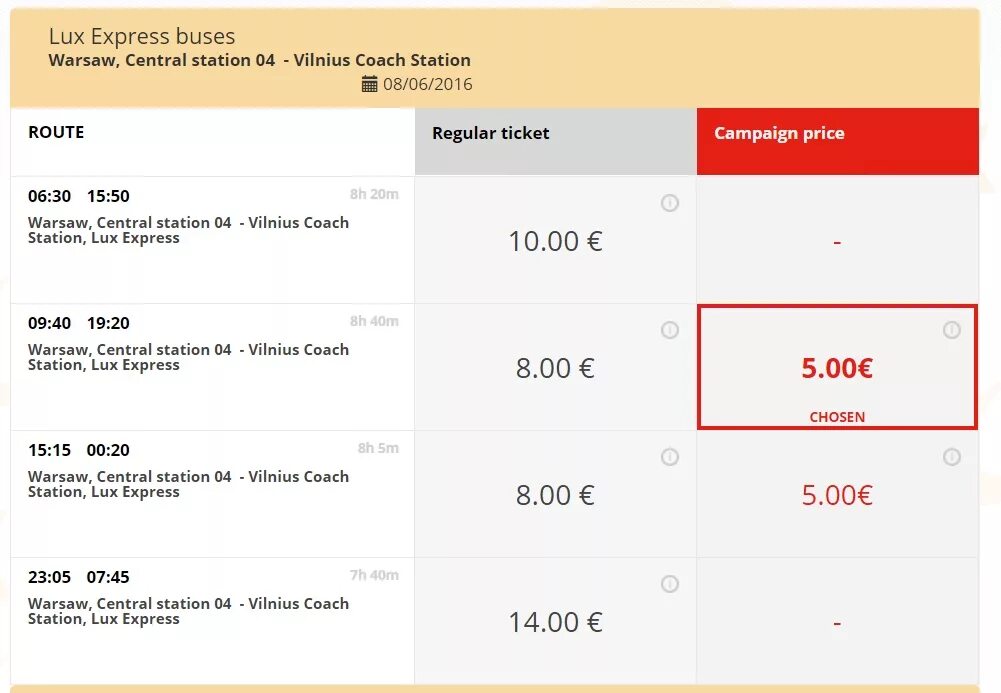Click info icon for 10.00 € regular ticket
Image resolution: width=1001 pixels, height=693 pixels.
670,203
